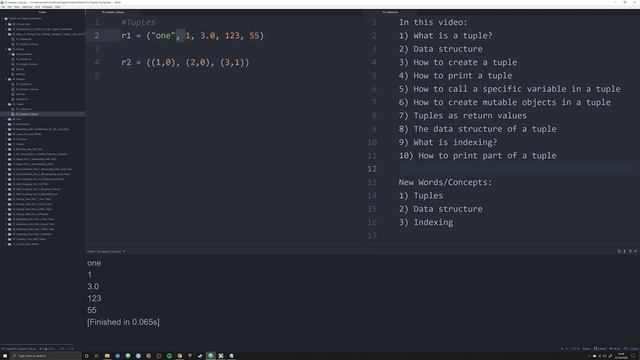Click '8) The data structure of a tuple'
Screen dimensions: 640x360
point(478,129)
